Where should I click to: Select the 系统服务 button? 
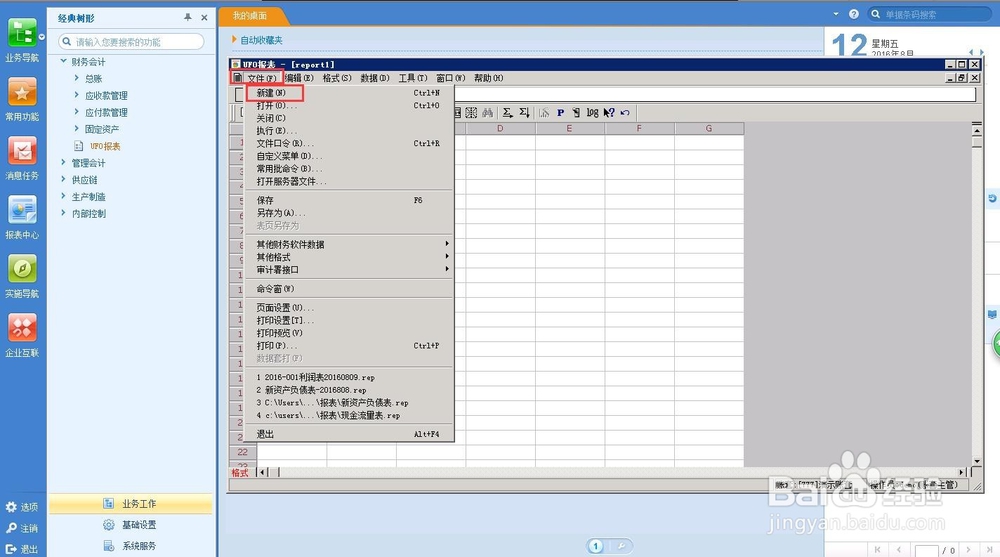[131, 546]
